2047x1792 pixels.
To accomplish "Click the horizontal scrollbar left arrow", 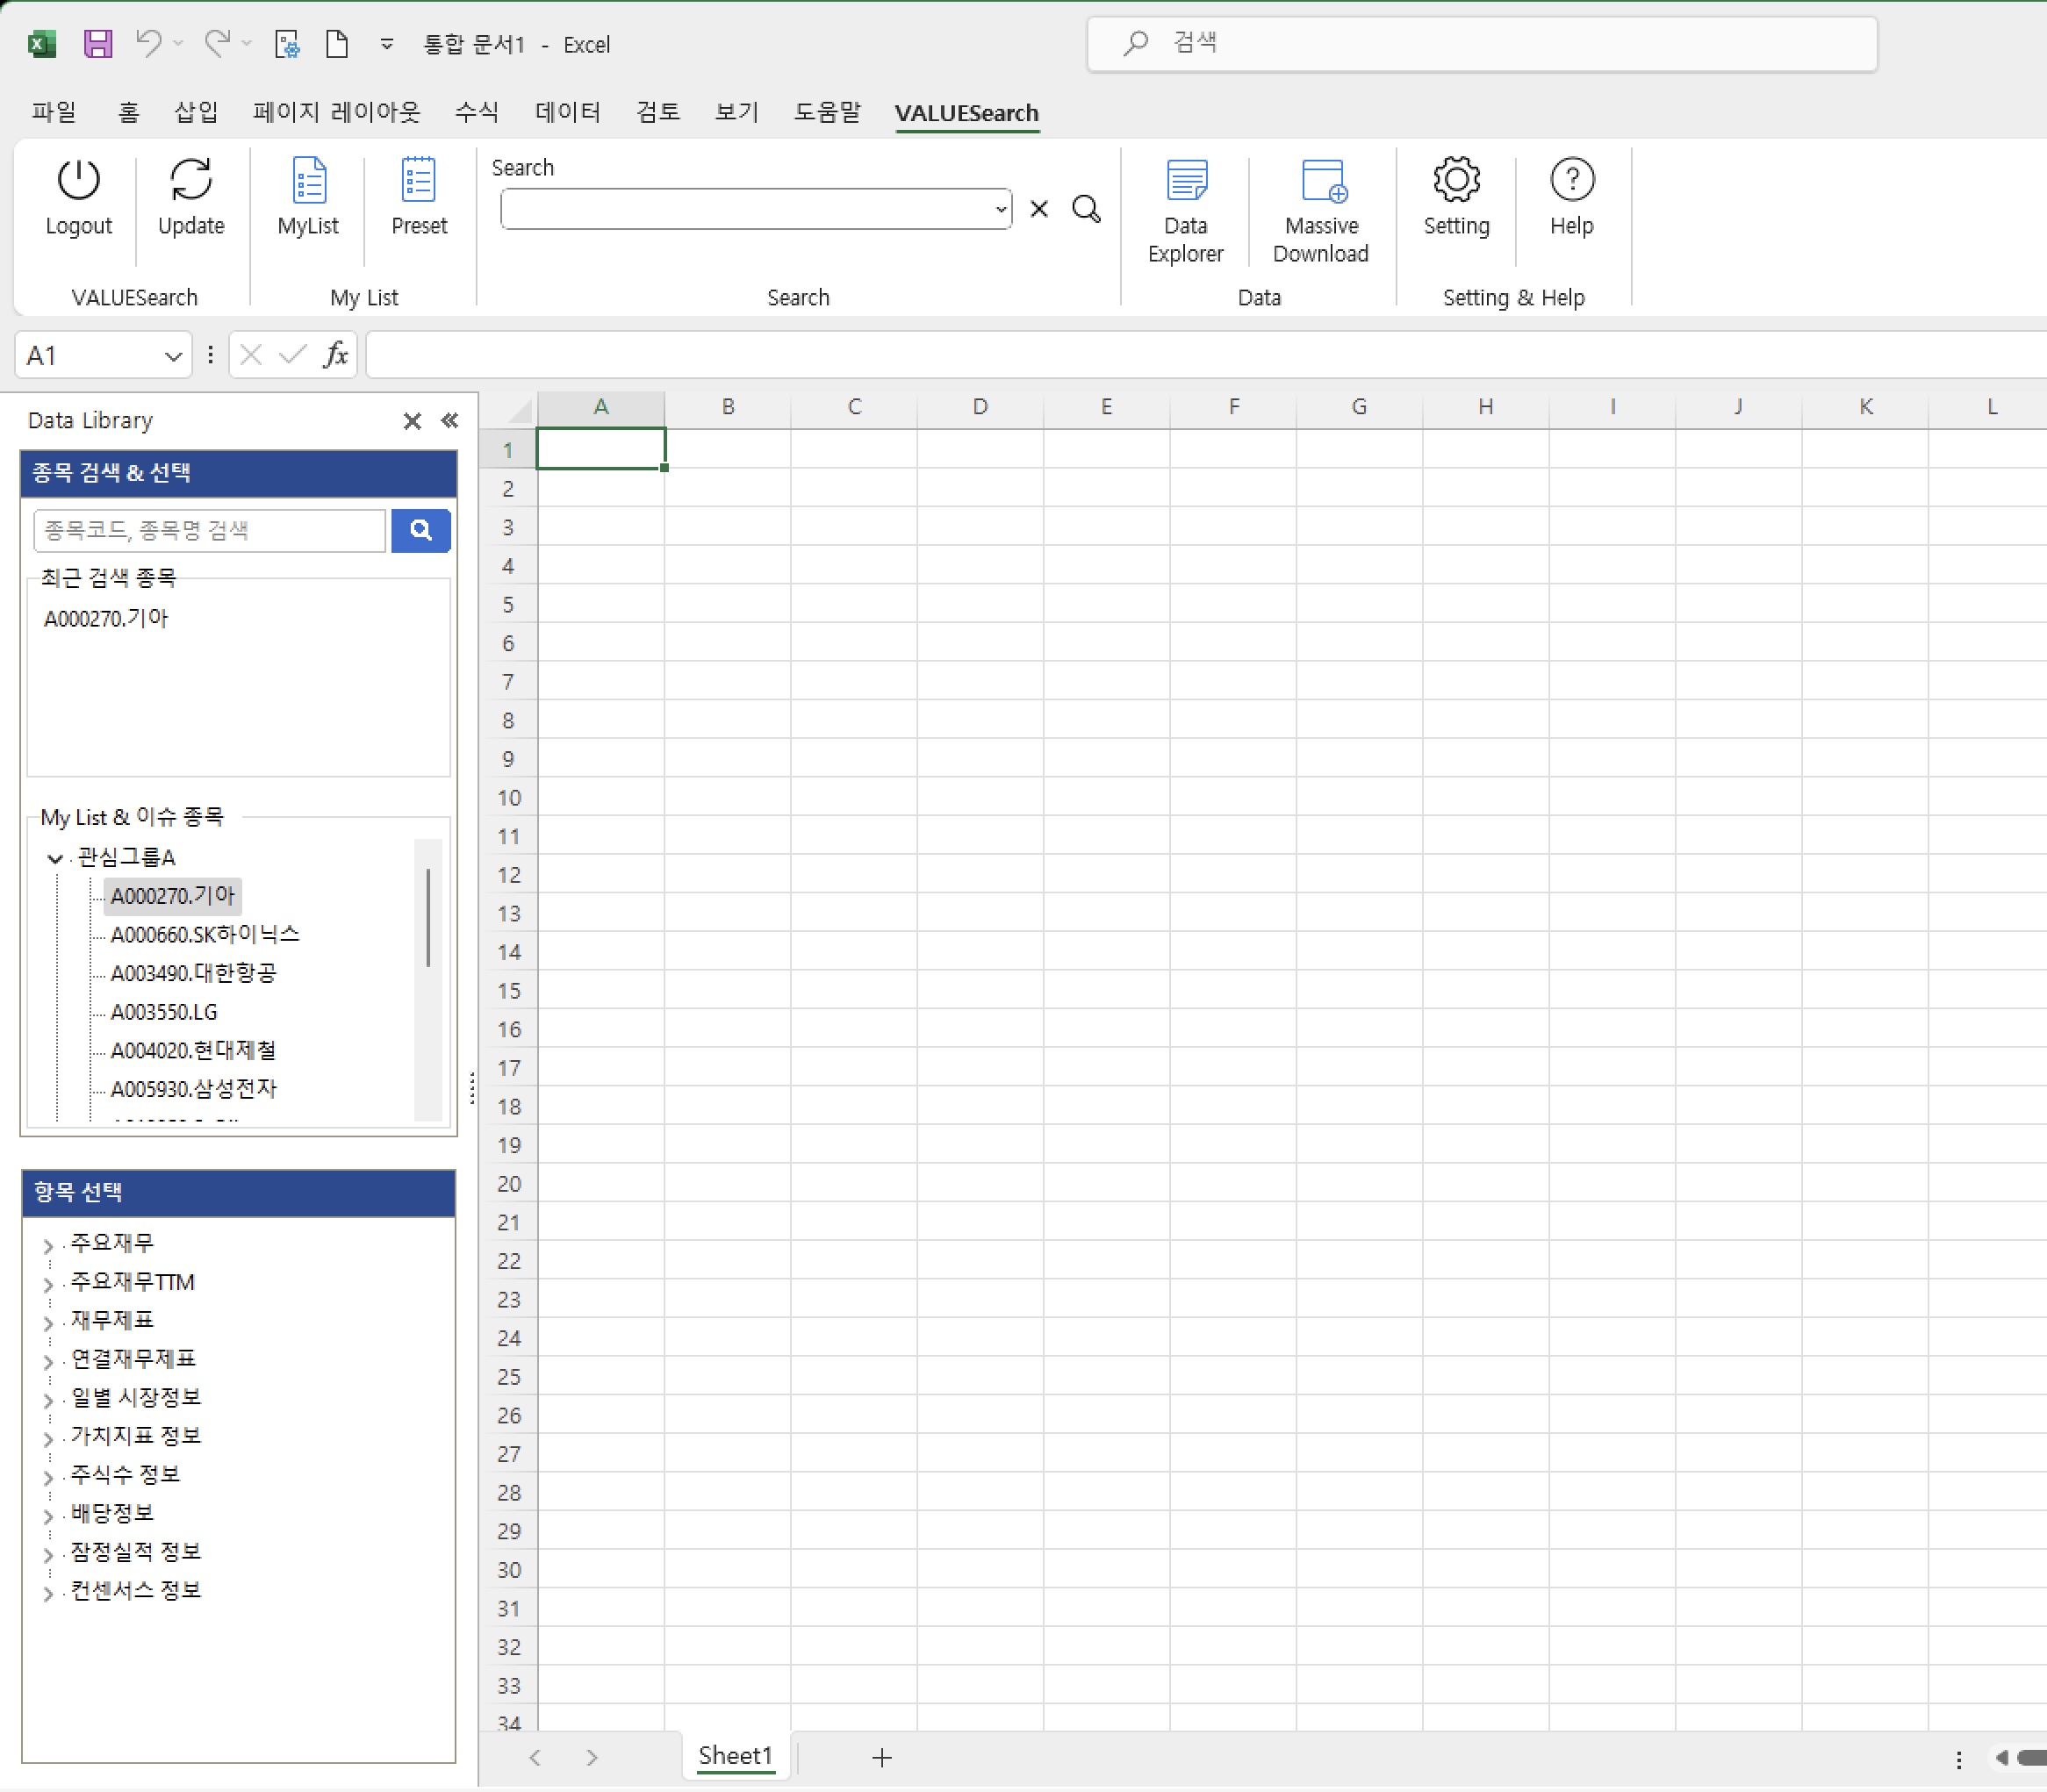I will click(2001, 1757).
